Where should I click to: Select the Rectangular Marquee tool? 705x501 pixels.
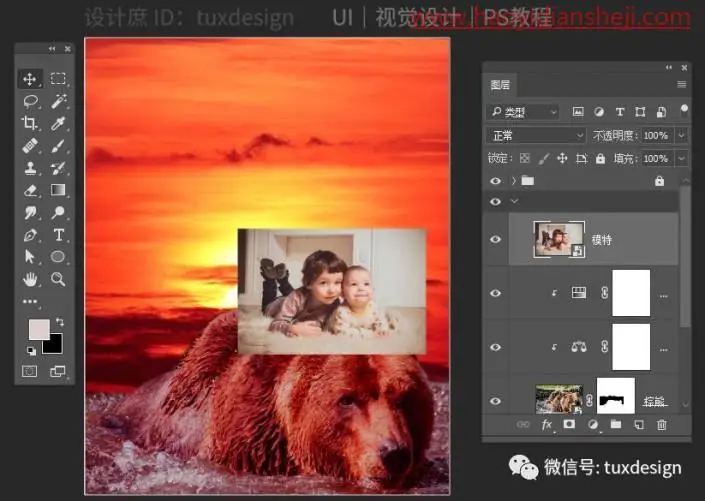pyautogui.click(x=58, y=79)
